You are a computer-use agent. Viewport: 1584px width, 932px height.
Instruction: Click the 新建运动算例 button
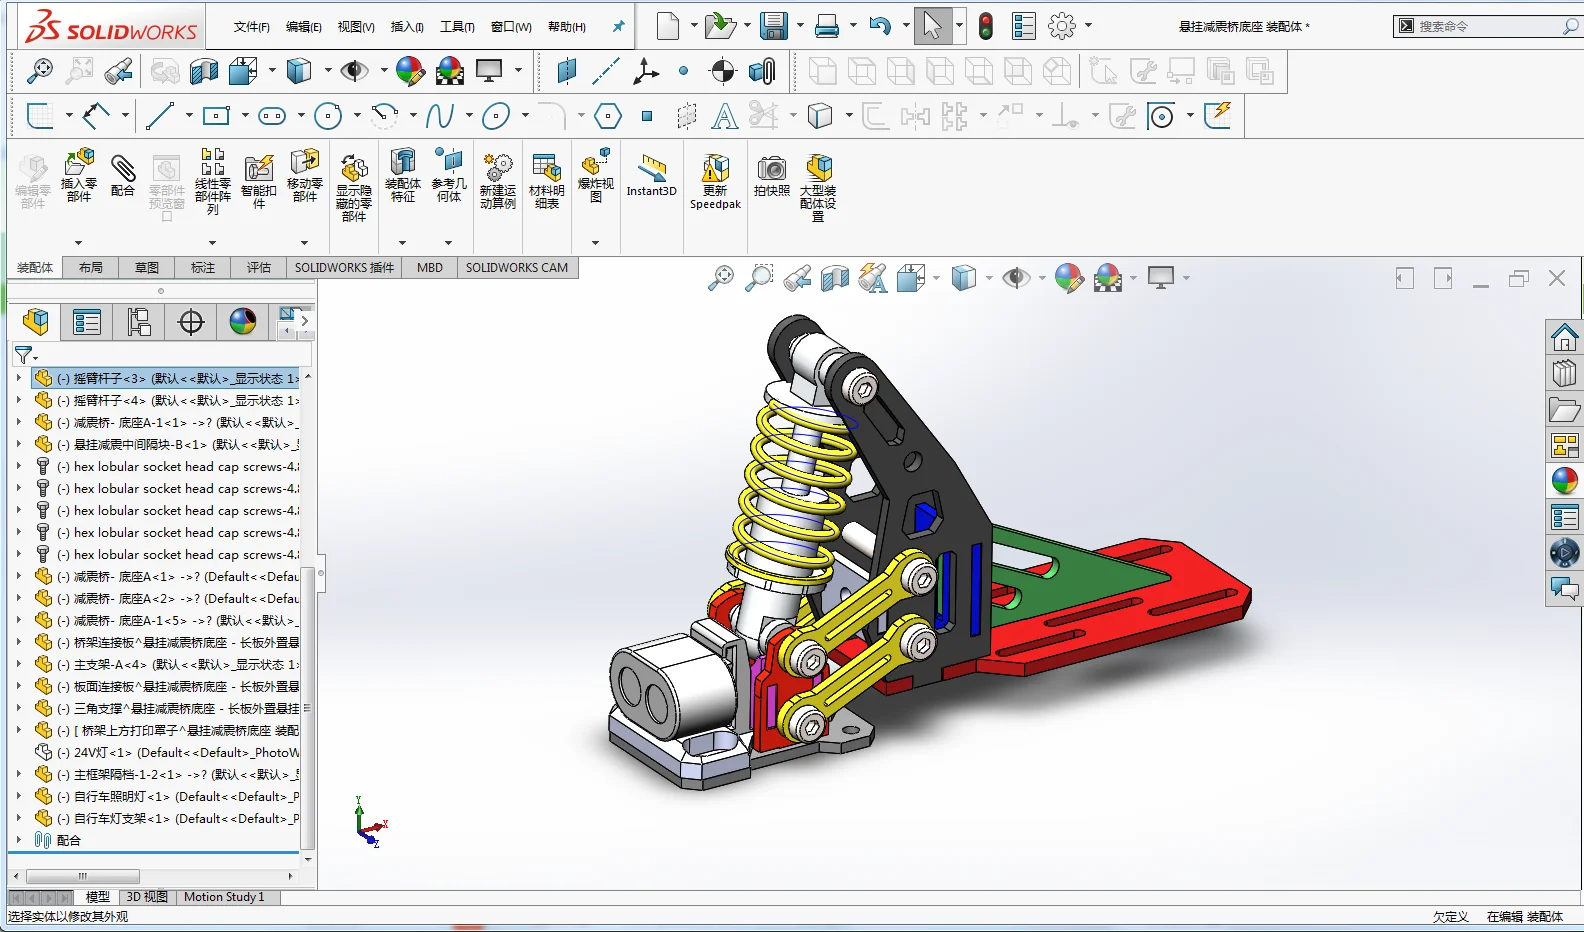[x=497, y=180]
